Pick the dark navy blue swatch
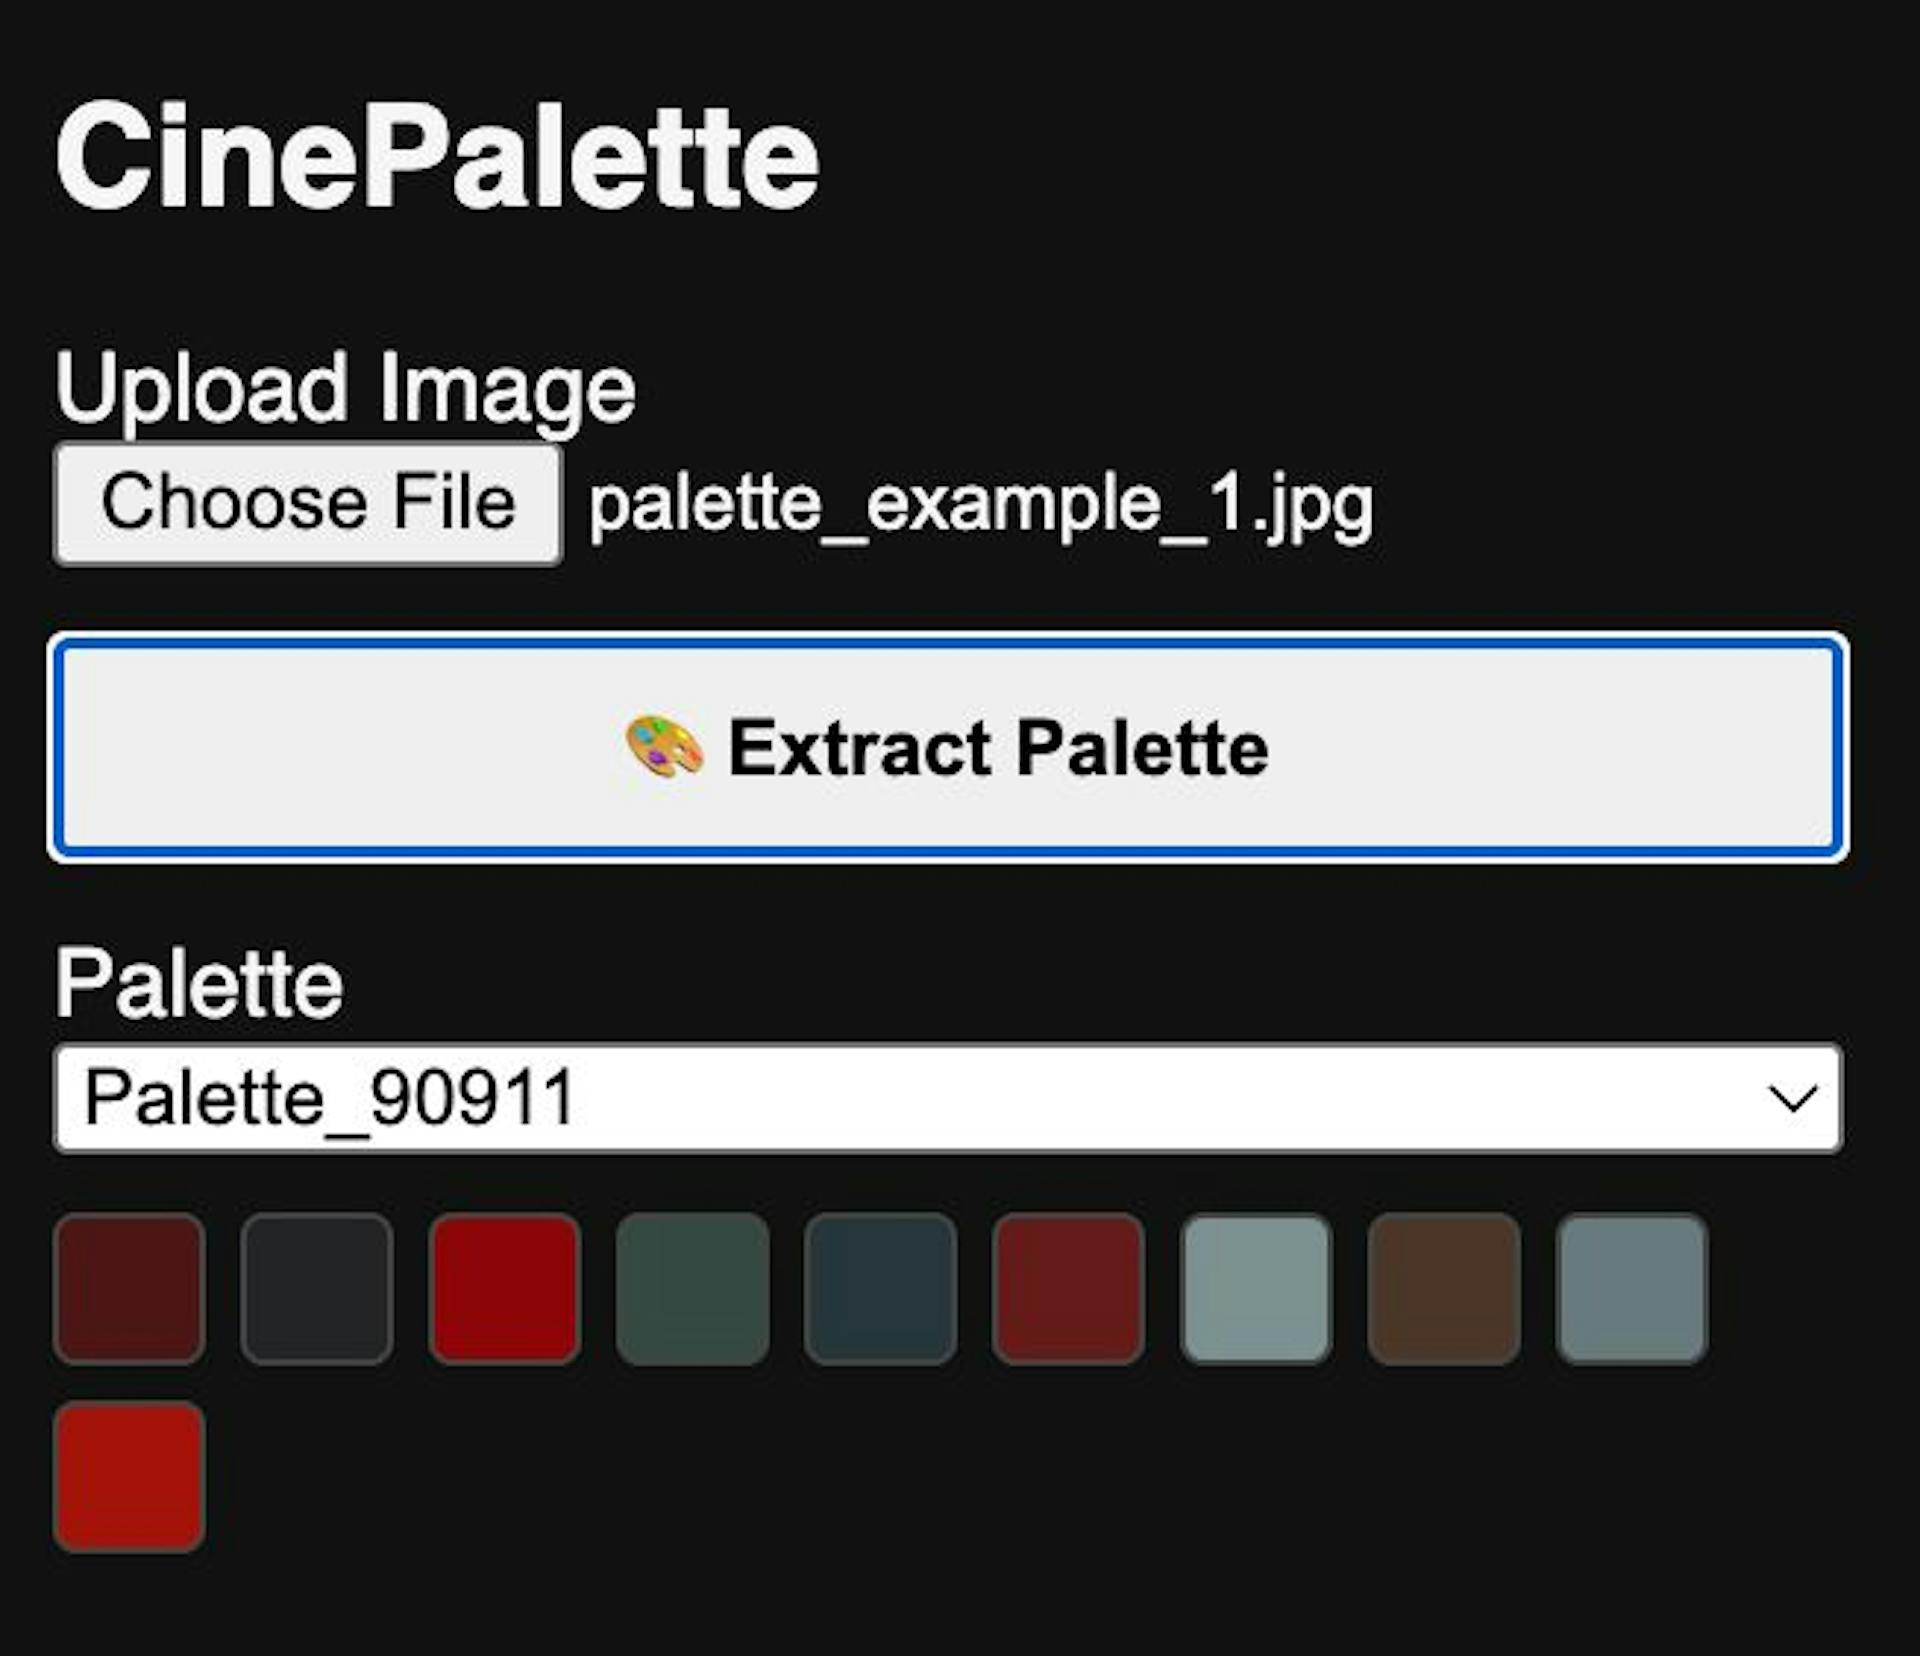Screen dimensions: 1920x1656 tap(880, 1289)
